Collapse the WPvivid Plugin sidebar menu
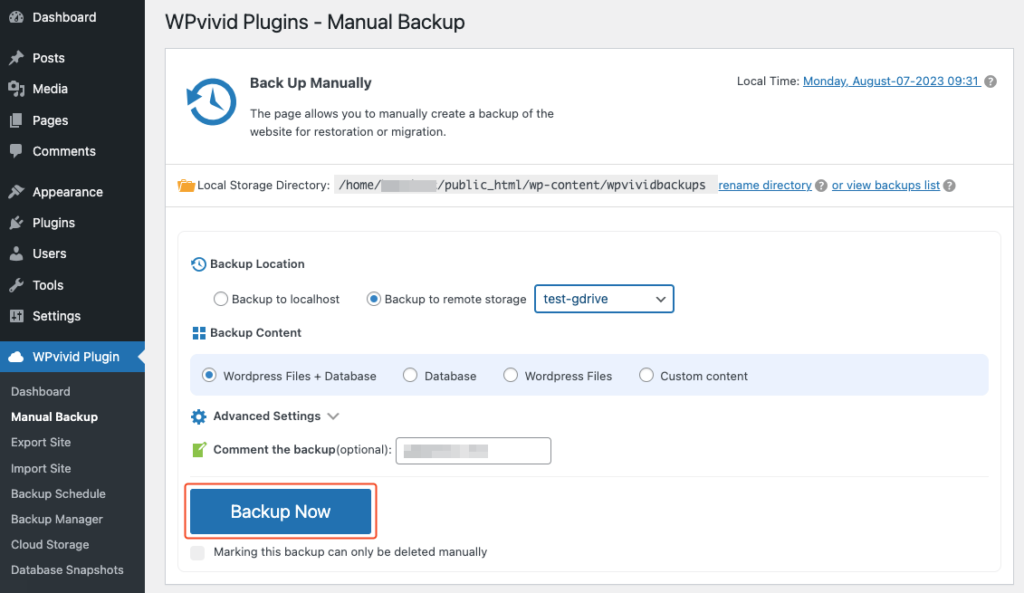 click(x=75, y=356)
